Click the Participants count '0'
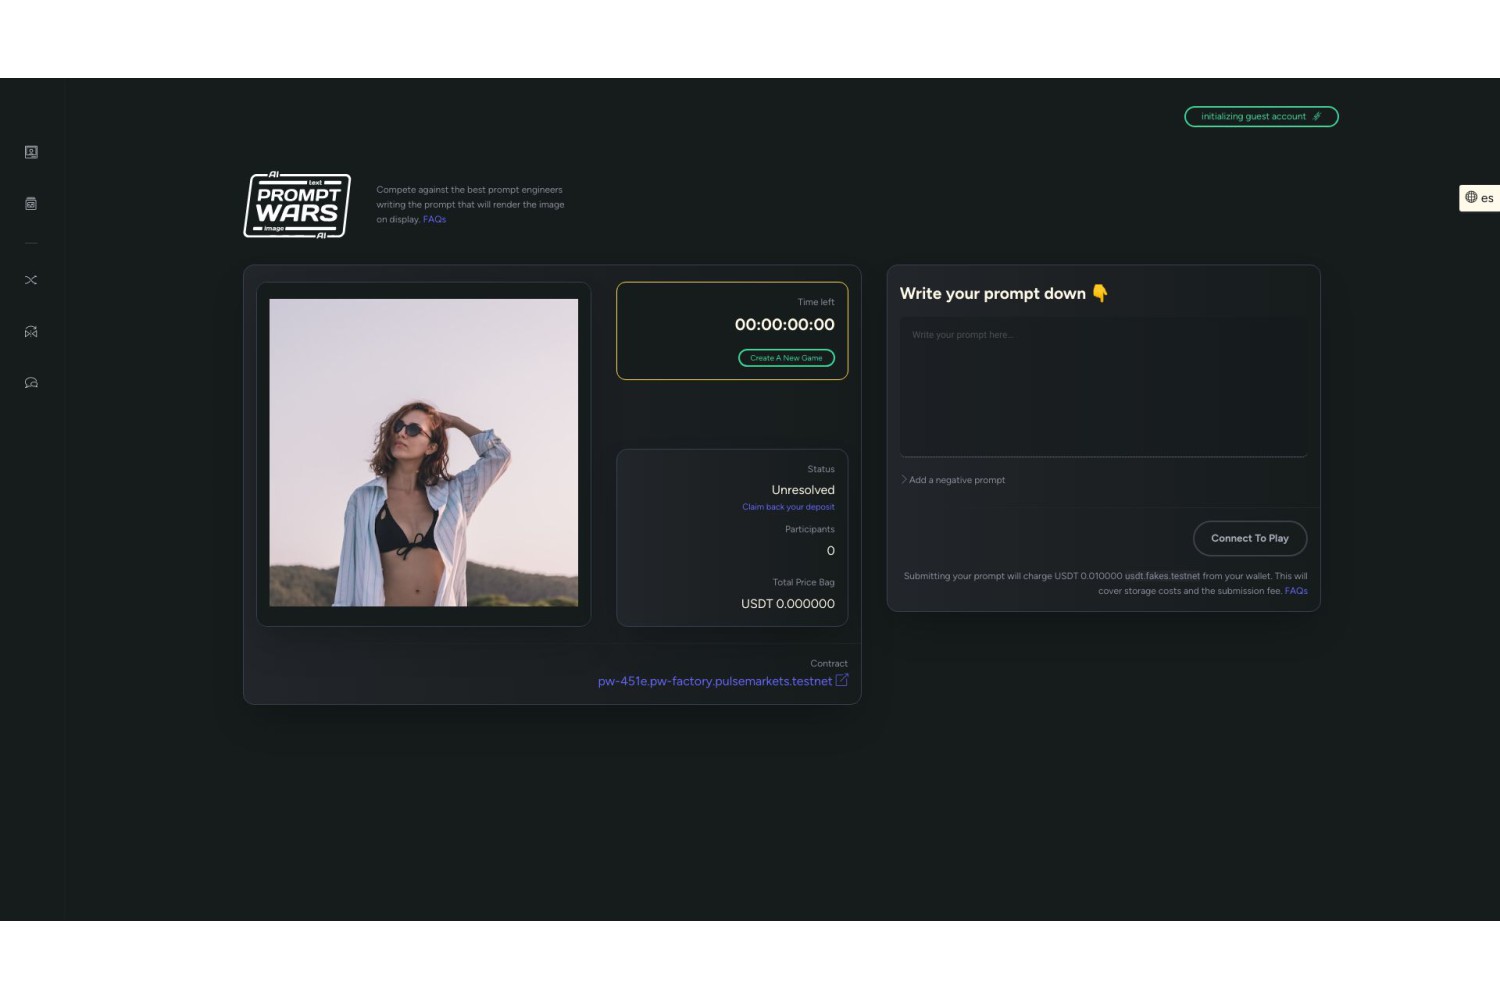The height and width of the screenshot is (1000, 1500). coord(830,551)
